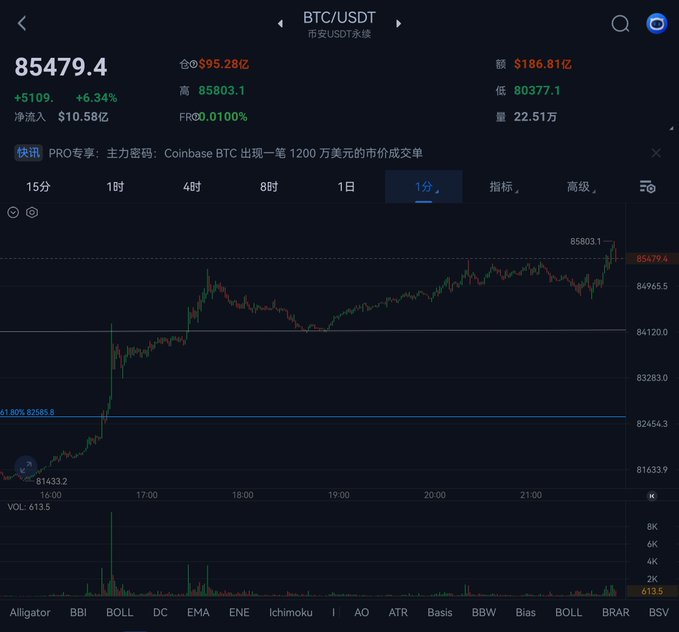Click the 85803.1 chart high label
The width and height of the screenshot is (679, 632).
(x=585, y=241)
